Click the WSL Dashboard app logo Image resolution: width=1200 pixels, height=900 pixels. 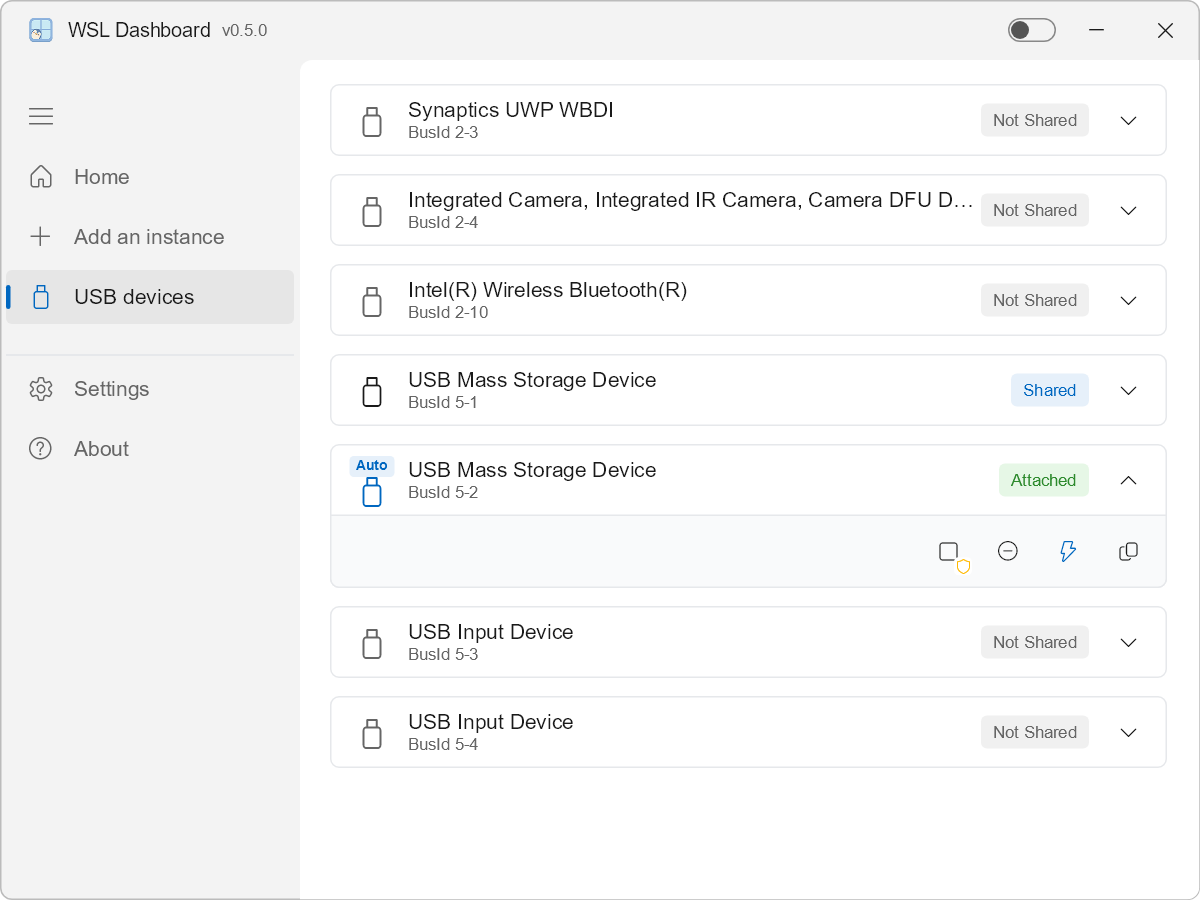(x=41, y=31)
